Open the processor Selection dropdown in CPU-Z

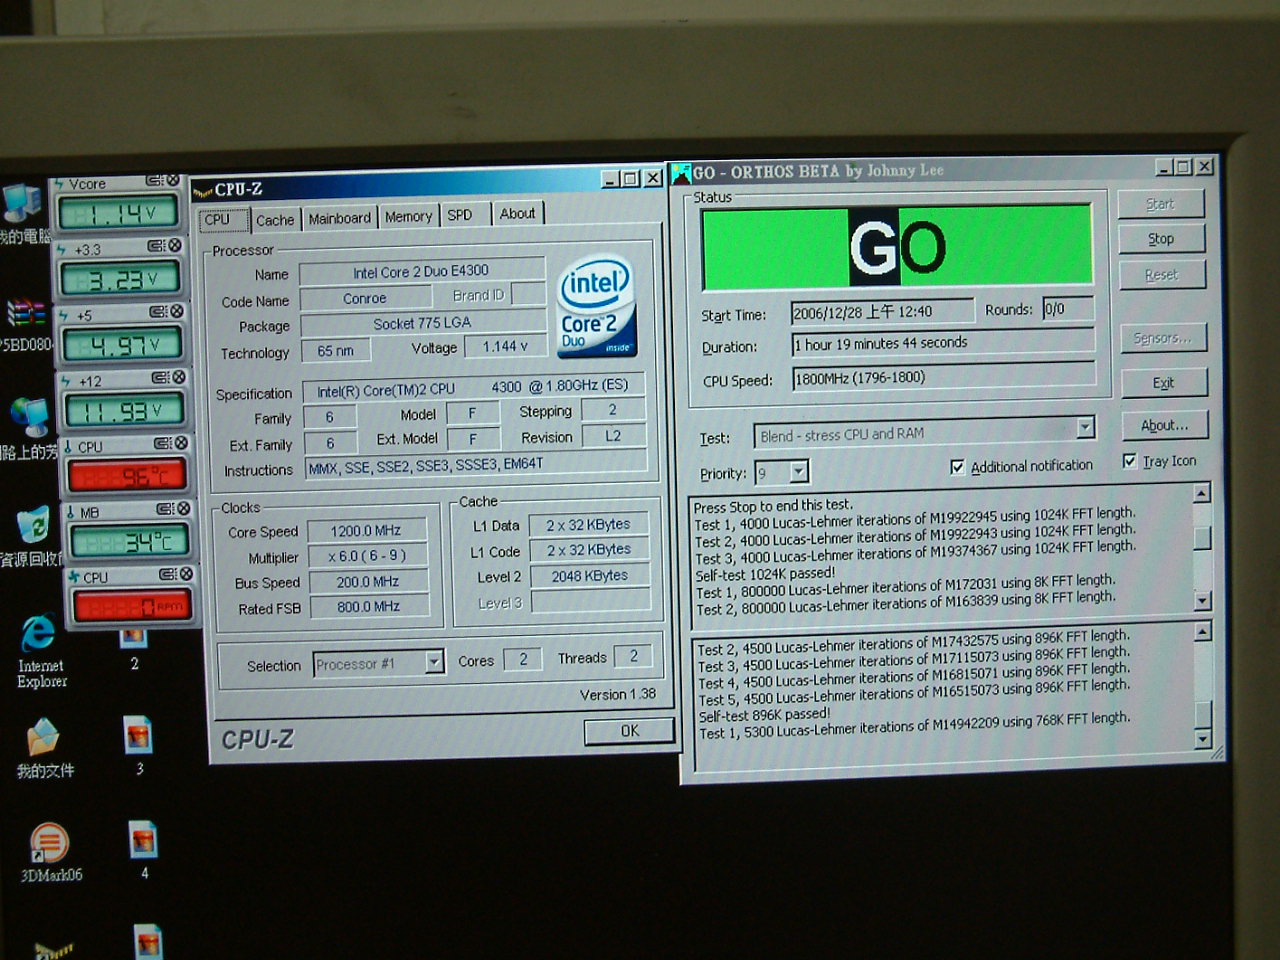point(434,662)
